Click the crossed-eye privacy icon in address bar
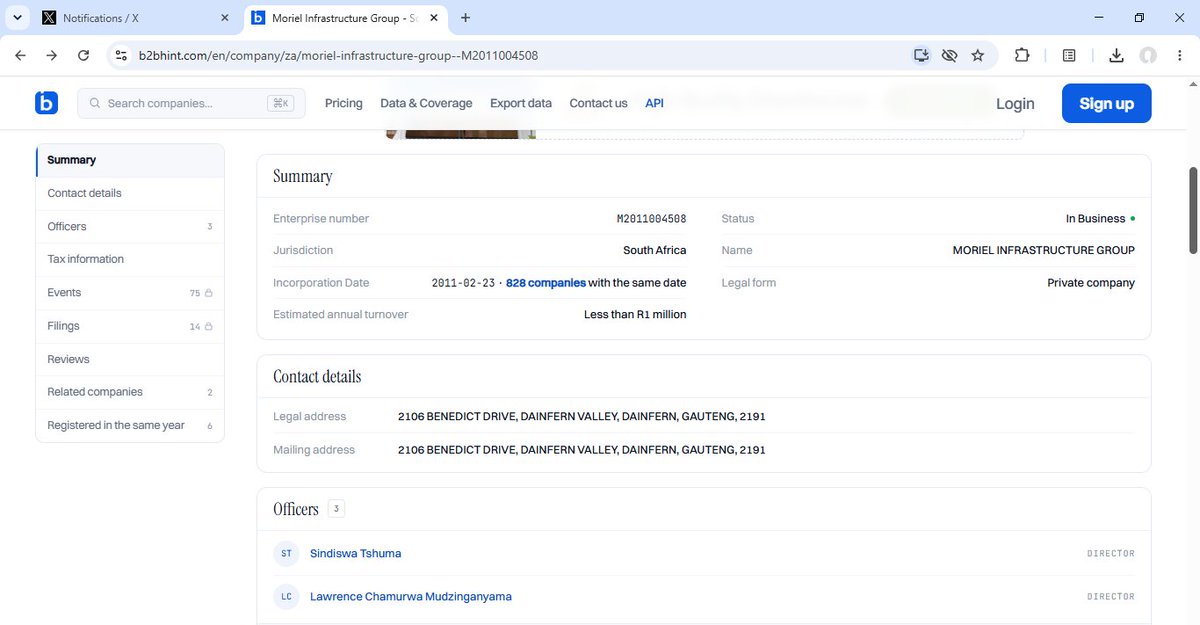This screenshot has width=1200, height=625. click(x=950, y=56)
